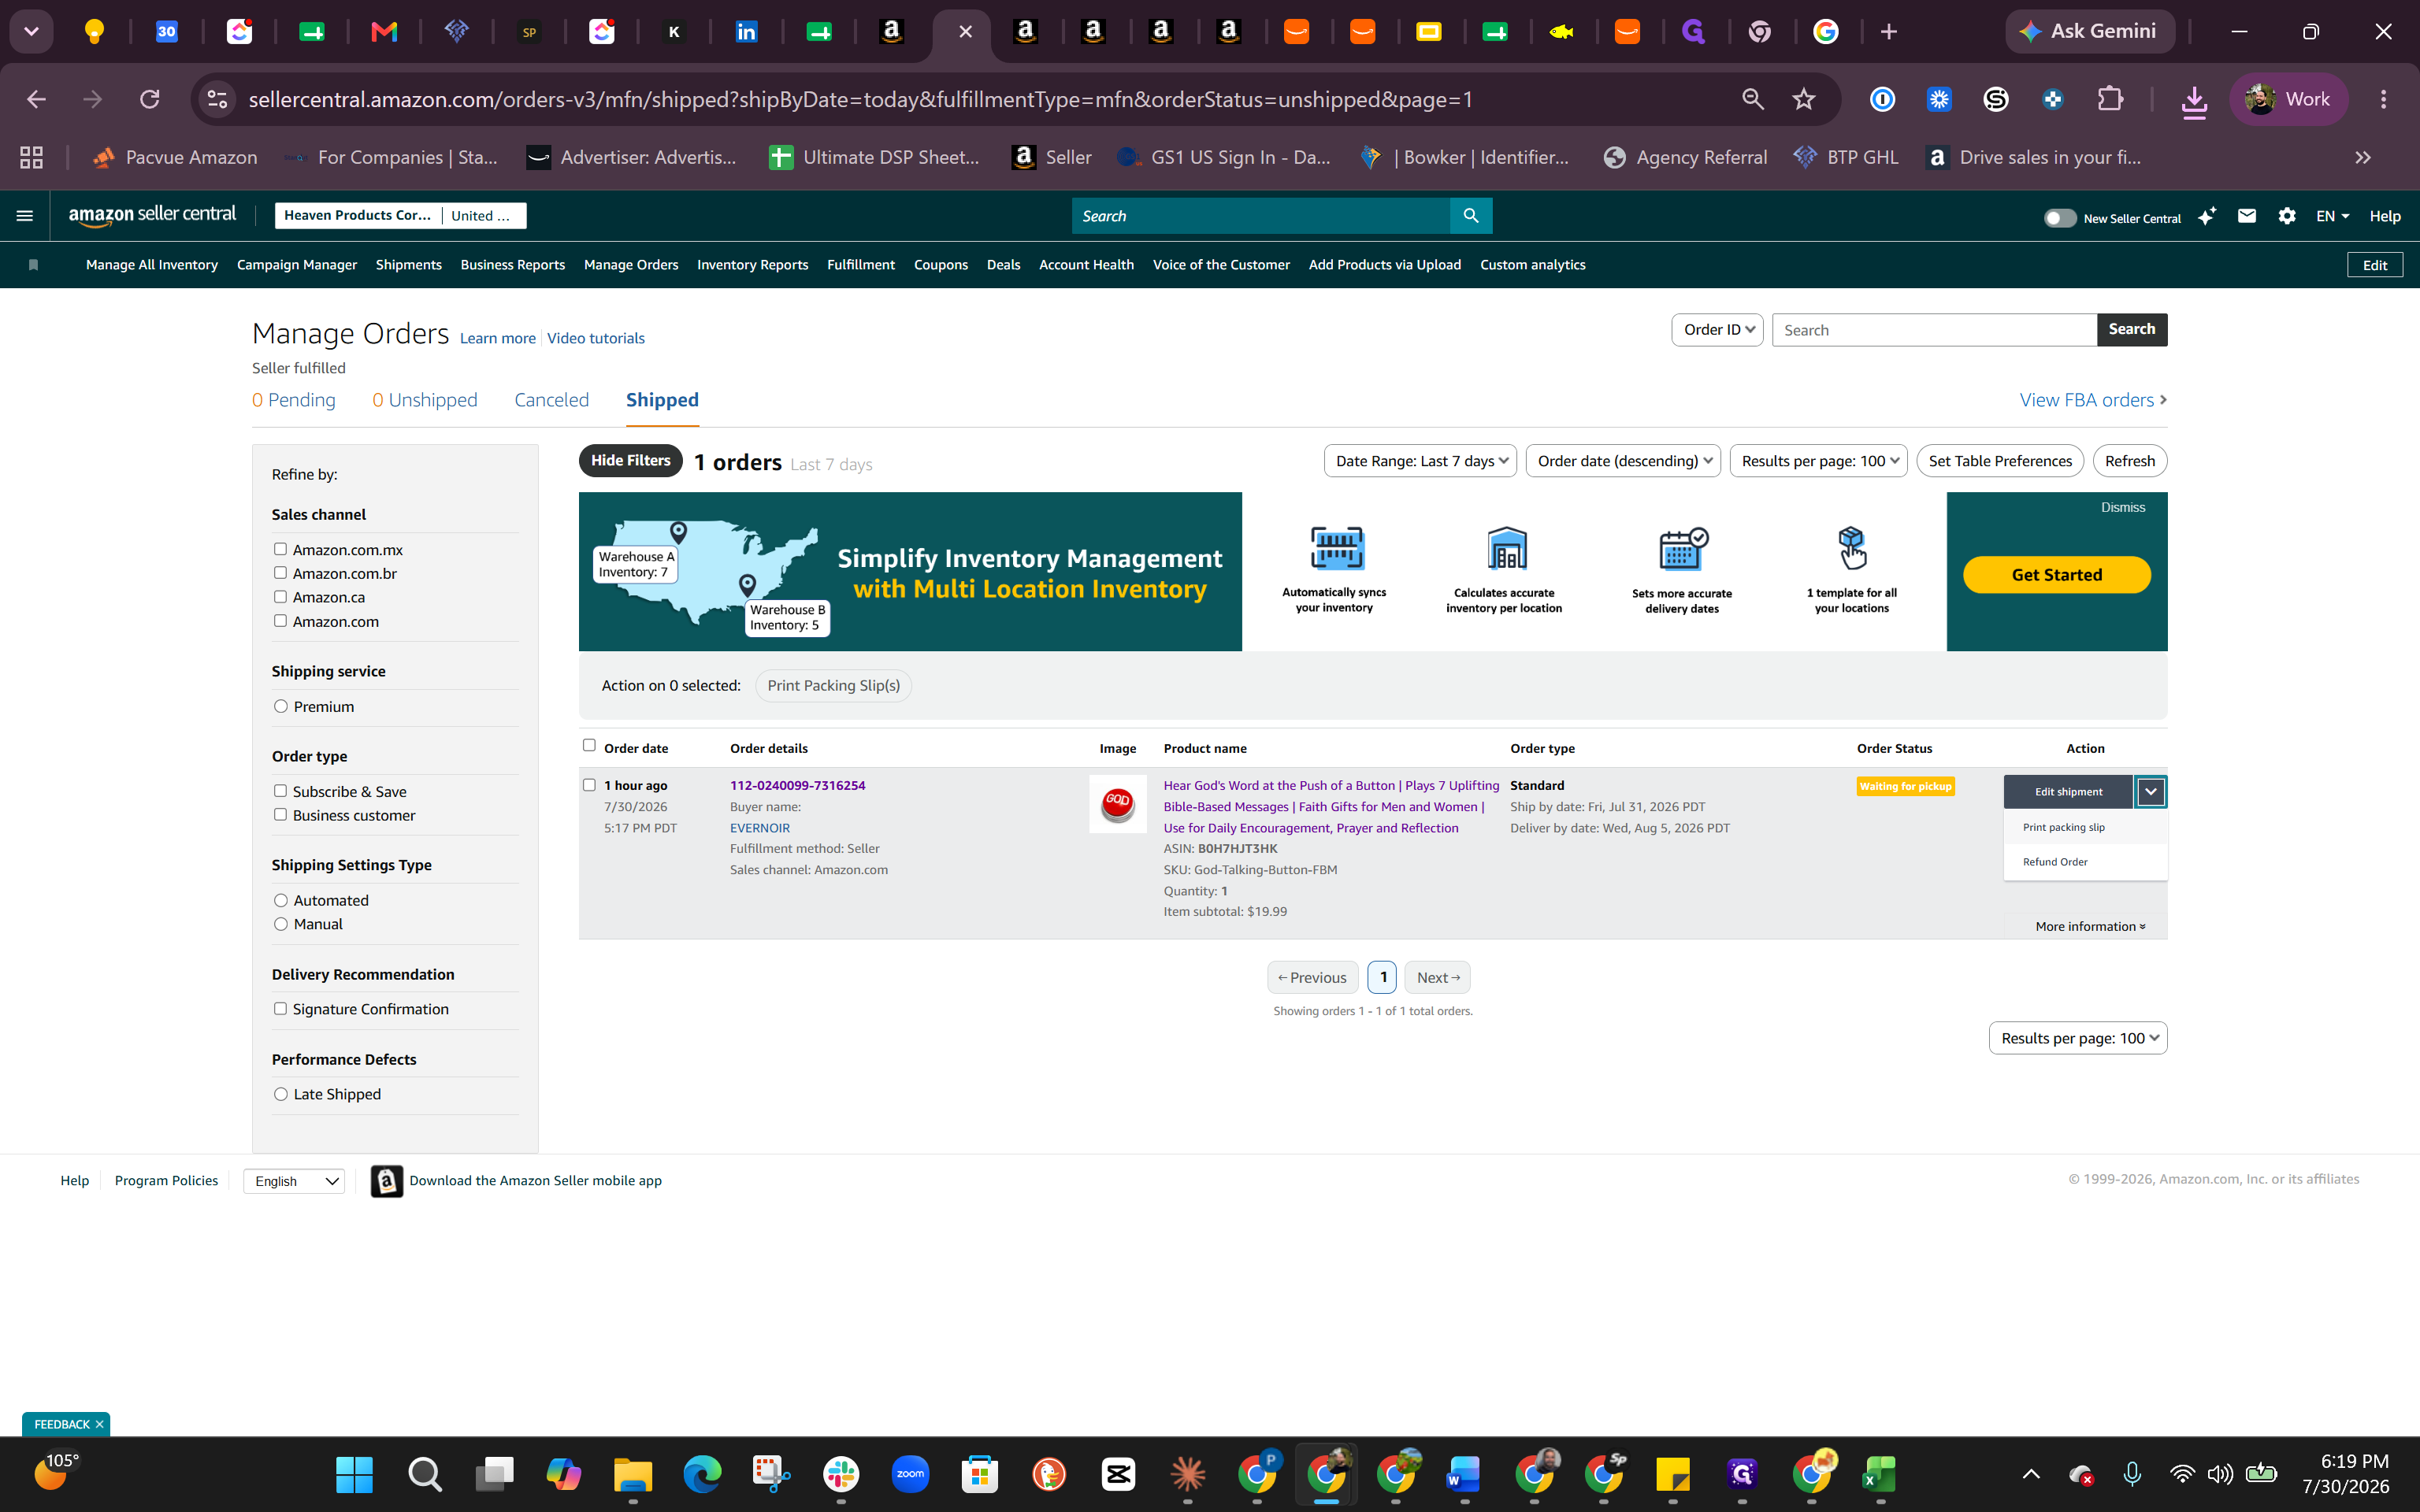Click the Seller Central search magnifier button

tap(1471, 216)
